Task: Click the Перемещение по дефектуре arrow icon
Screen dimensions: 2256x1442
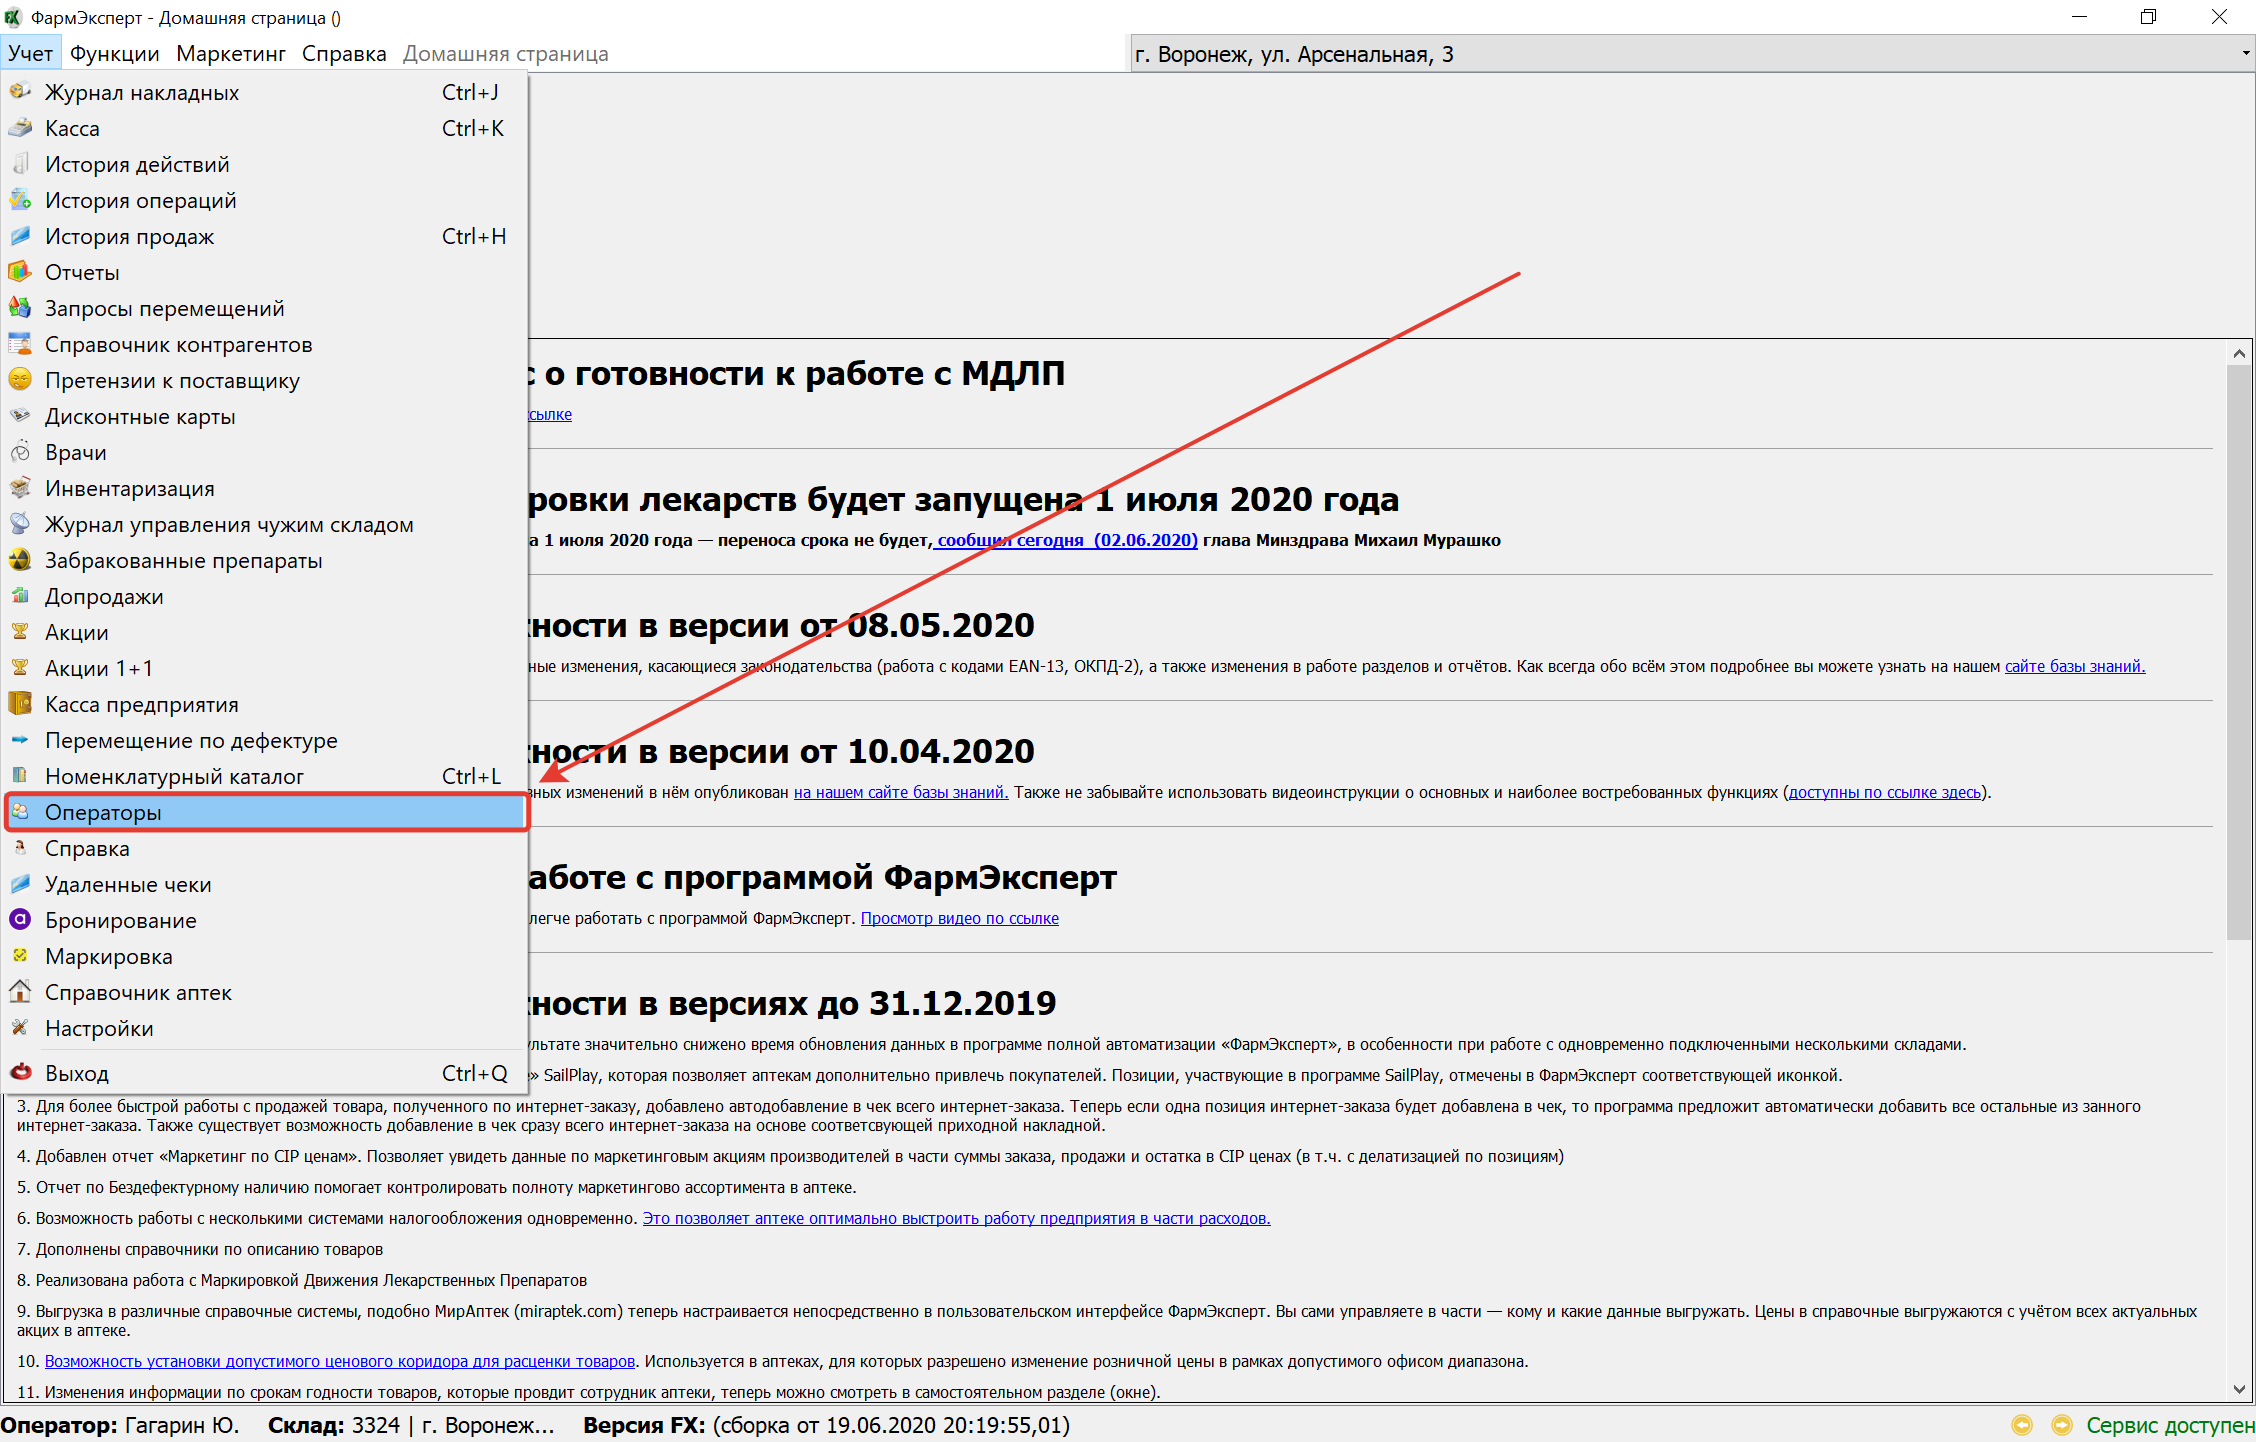Action: 20,740
